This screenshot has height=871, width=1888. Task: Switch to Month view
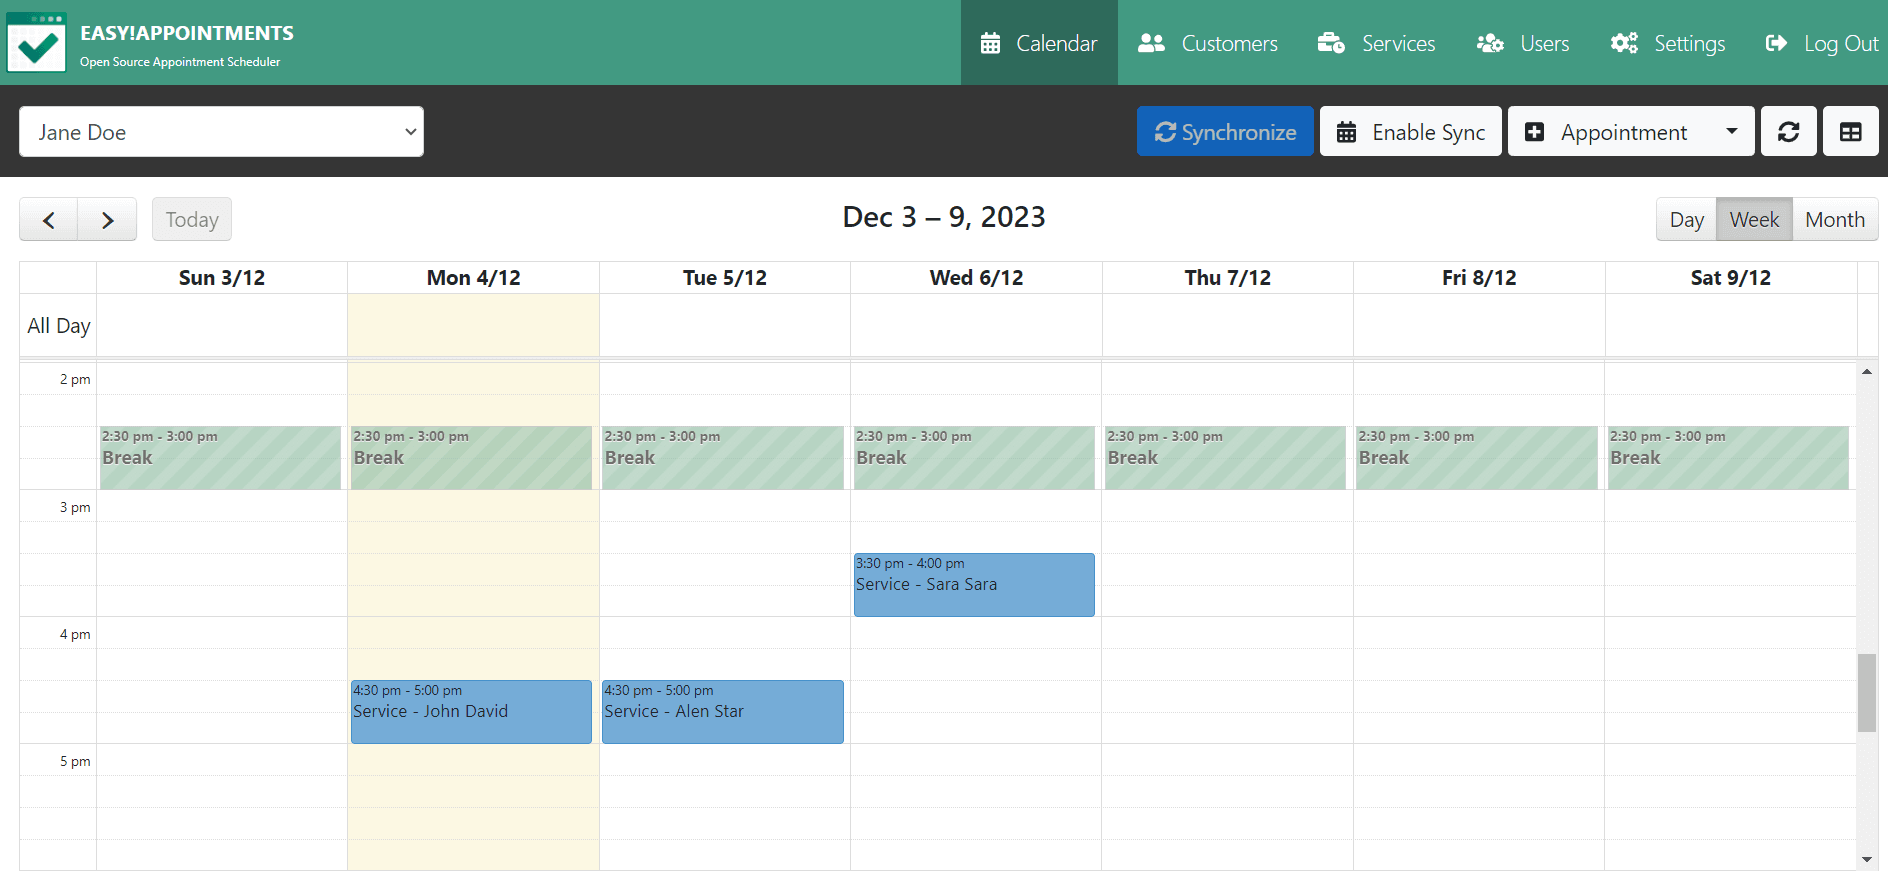click(x=1835, y=219)
